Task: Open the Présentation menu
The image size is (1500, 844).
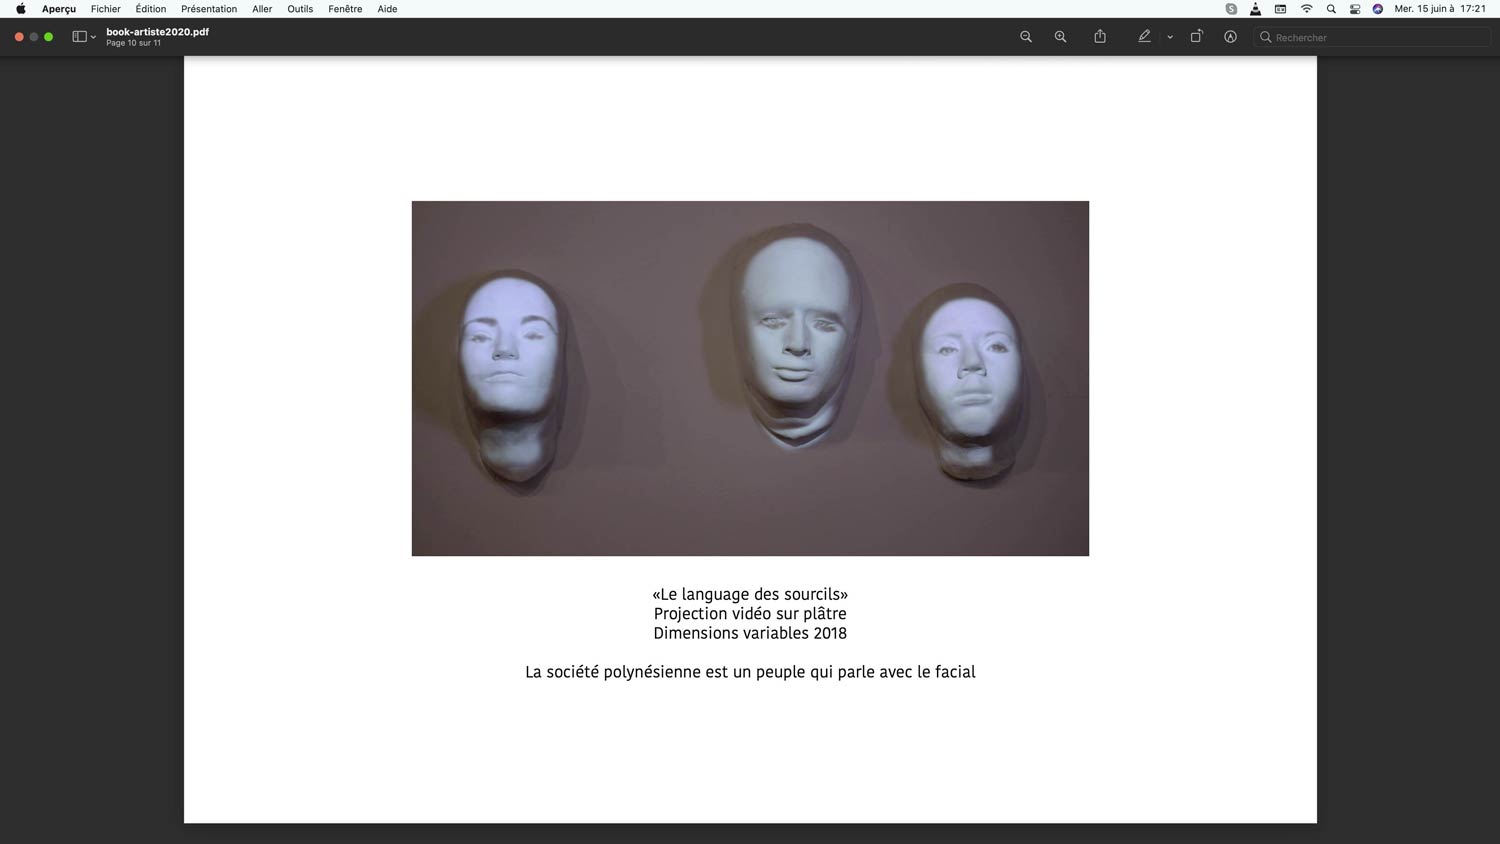Action: (209, 9)
